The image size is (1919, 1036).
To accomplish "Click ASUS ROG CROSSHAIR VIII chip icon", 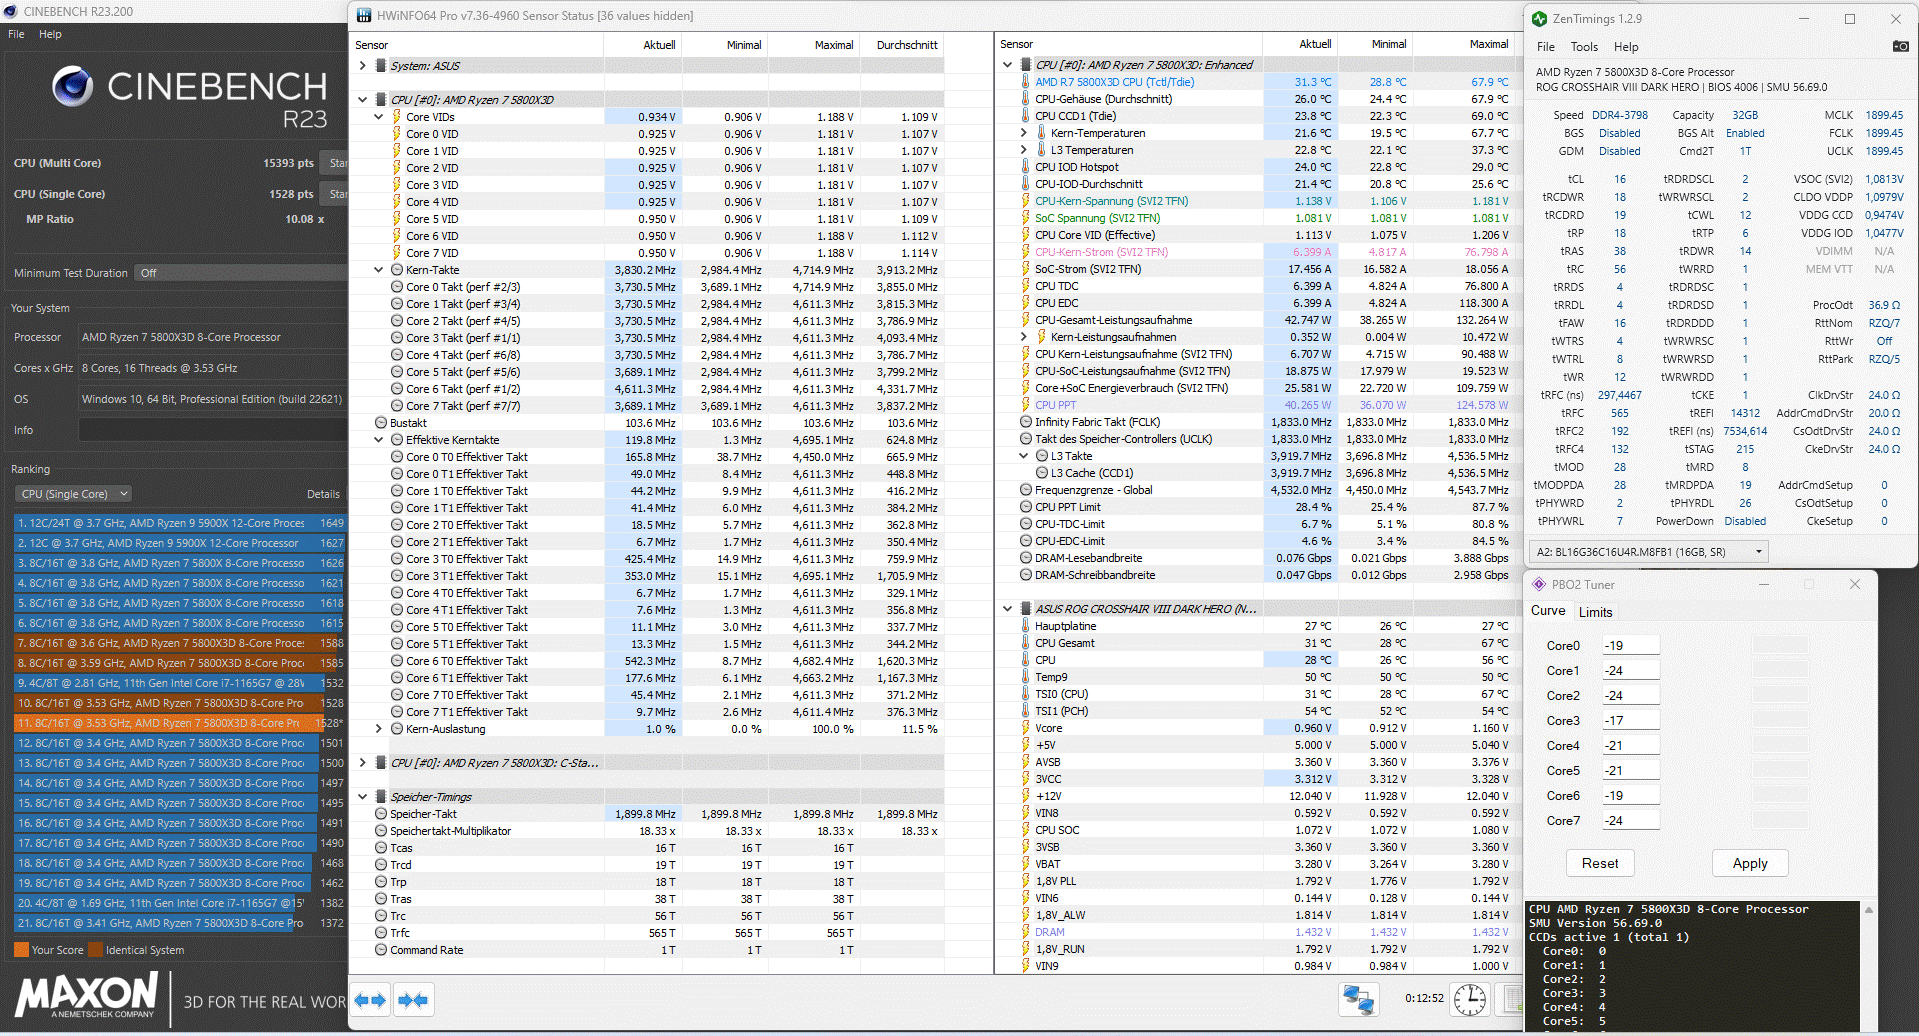I will (1026, 609).
